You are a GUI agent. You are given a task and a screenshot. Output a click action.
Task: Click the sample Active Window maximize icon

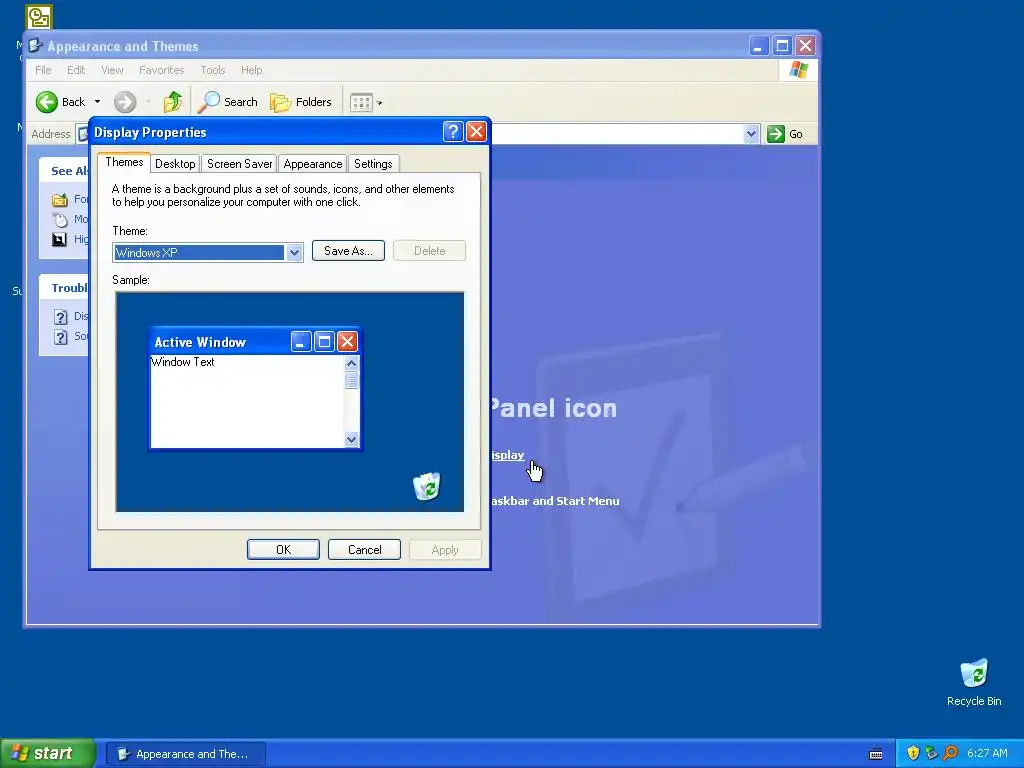click(x=324, y=342)
